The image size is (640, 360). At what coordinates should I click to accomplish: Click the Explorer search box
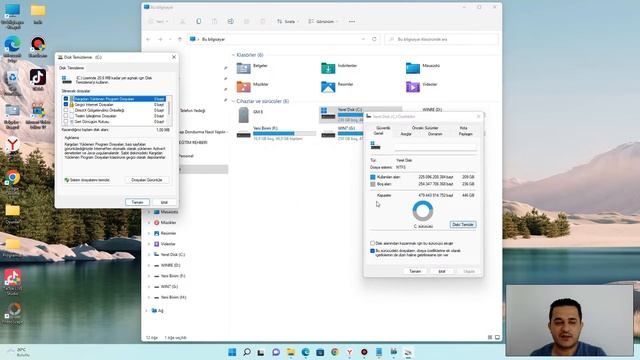coord(441,39)
